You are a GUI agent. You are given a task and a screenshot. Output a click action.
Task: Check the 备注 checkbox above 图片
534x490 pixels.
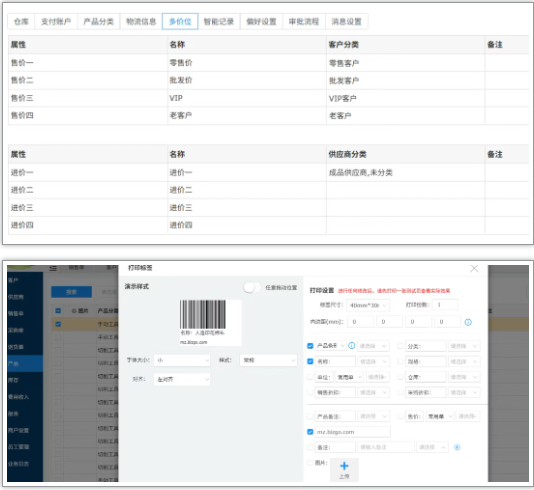tap(310, 447)
